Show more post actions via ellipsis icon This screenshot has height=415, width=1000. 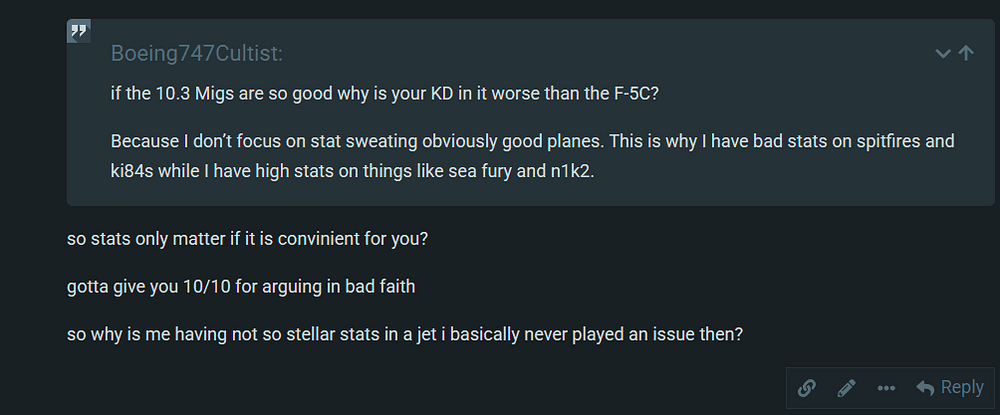(886, 388)
